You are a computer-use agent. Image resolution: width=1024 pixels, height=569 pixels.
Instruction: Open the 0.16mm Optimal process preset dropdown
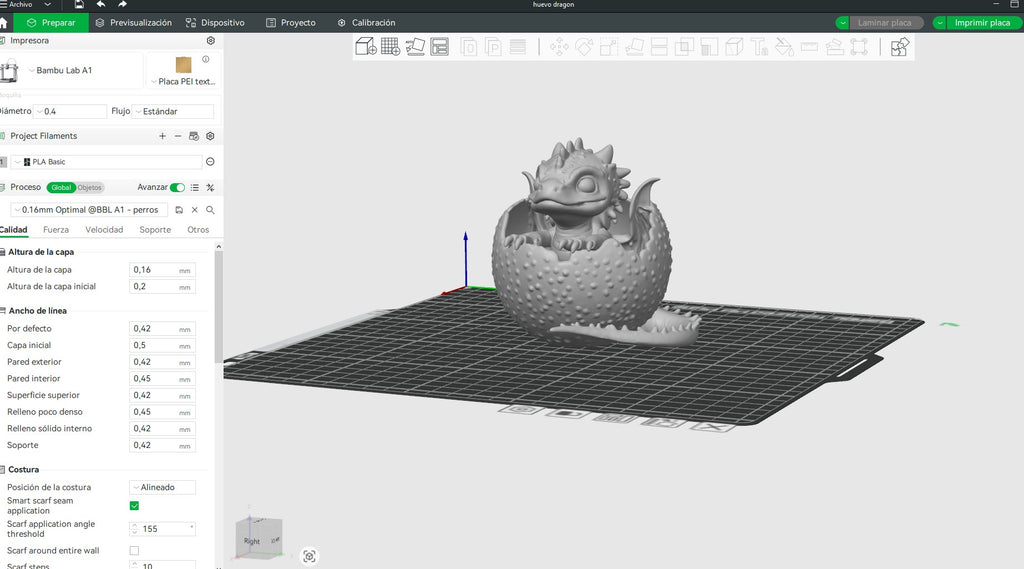(x=89, y=210)
